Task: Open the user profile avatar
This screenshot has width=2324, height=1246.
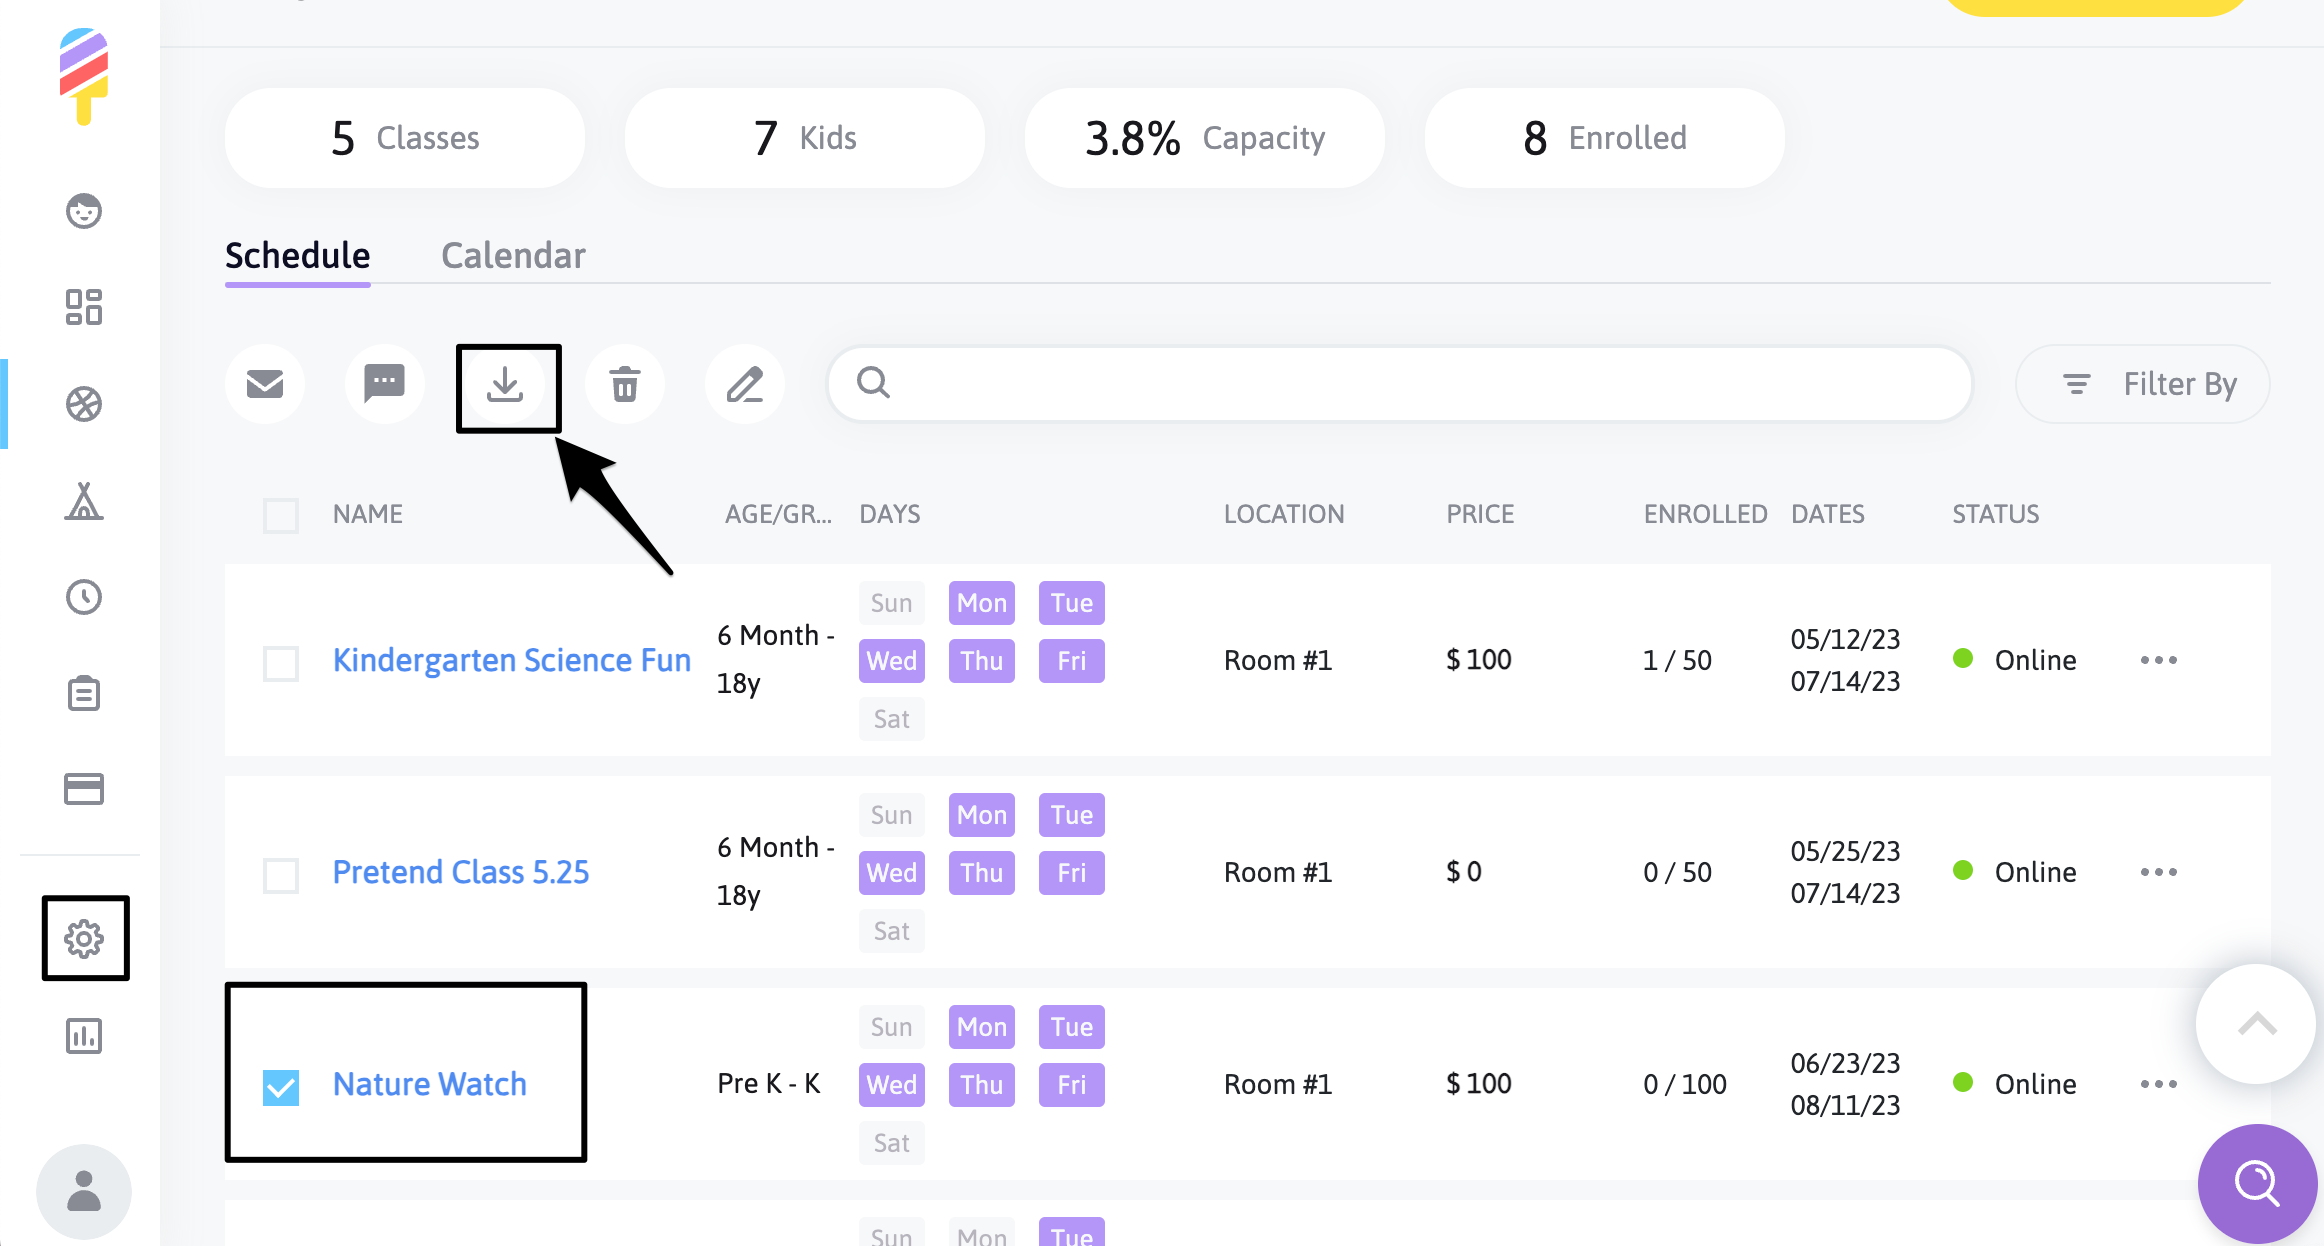Action: pyautogui.click(x=84, y=1191)
